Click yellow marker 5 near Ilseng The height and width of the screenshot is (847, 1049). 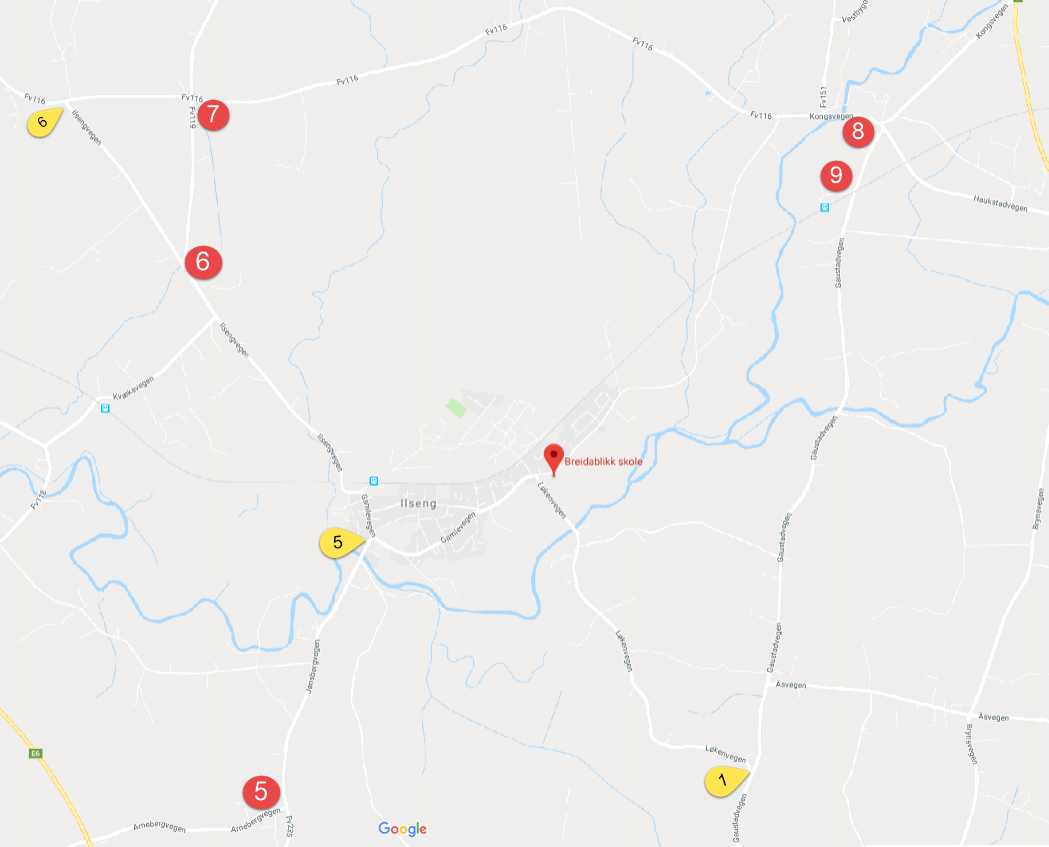pyautogui.click(x=342, y=542)
